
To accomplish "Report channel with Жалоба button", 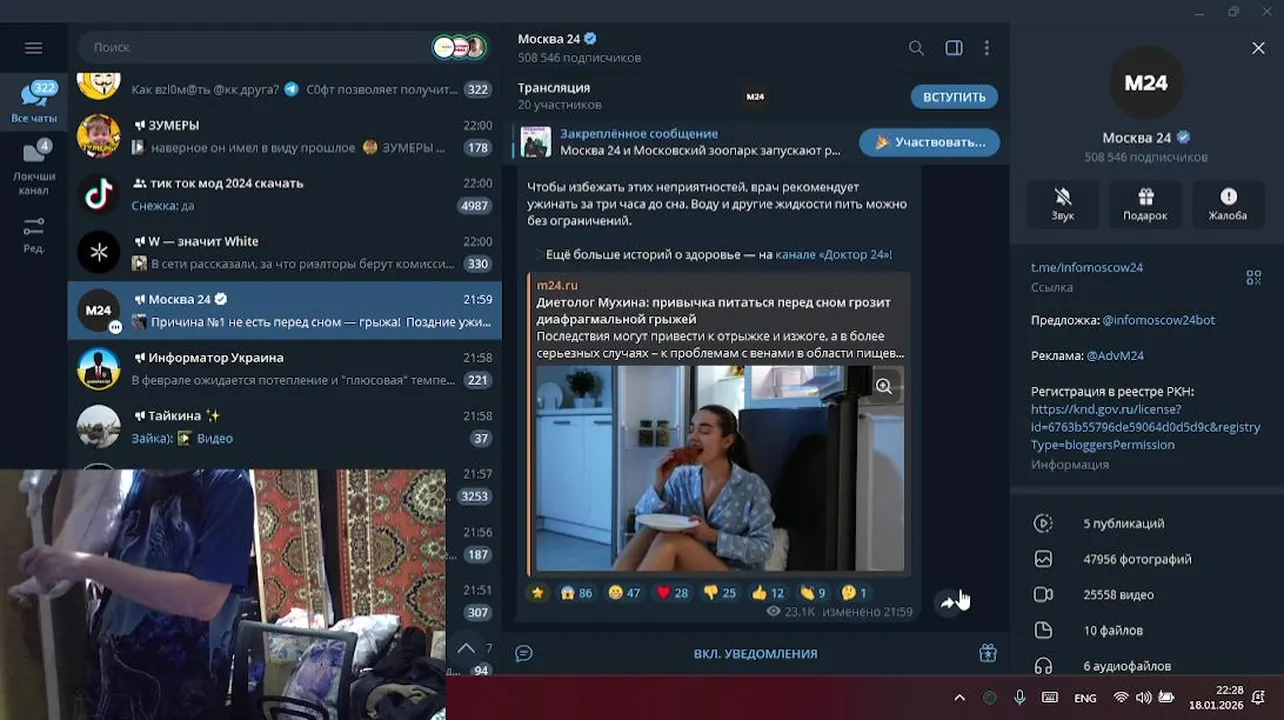I will [1228, 204].
